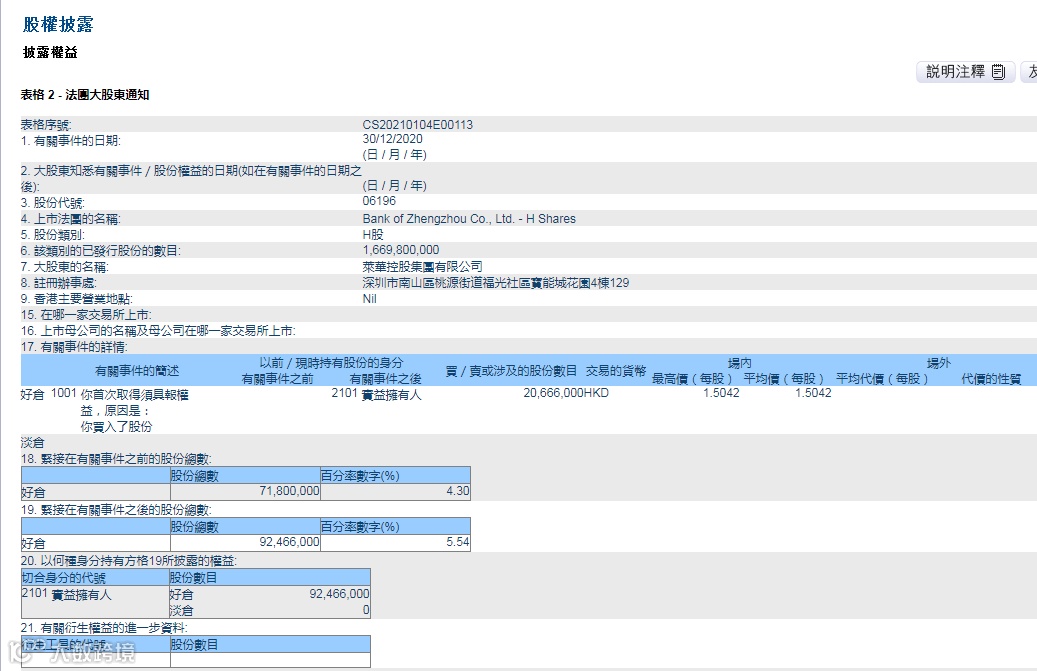Click the stock code 06196
Screen dimensions: 1037x671
coord(379,201)
